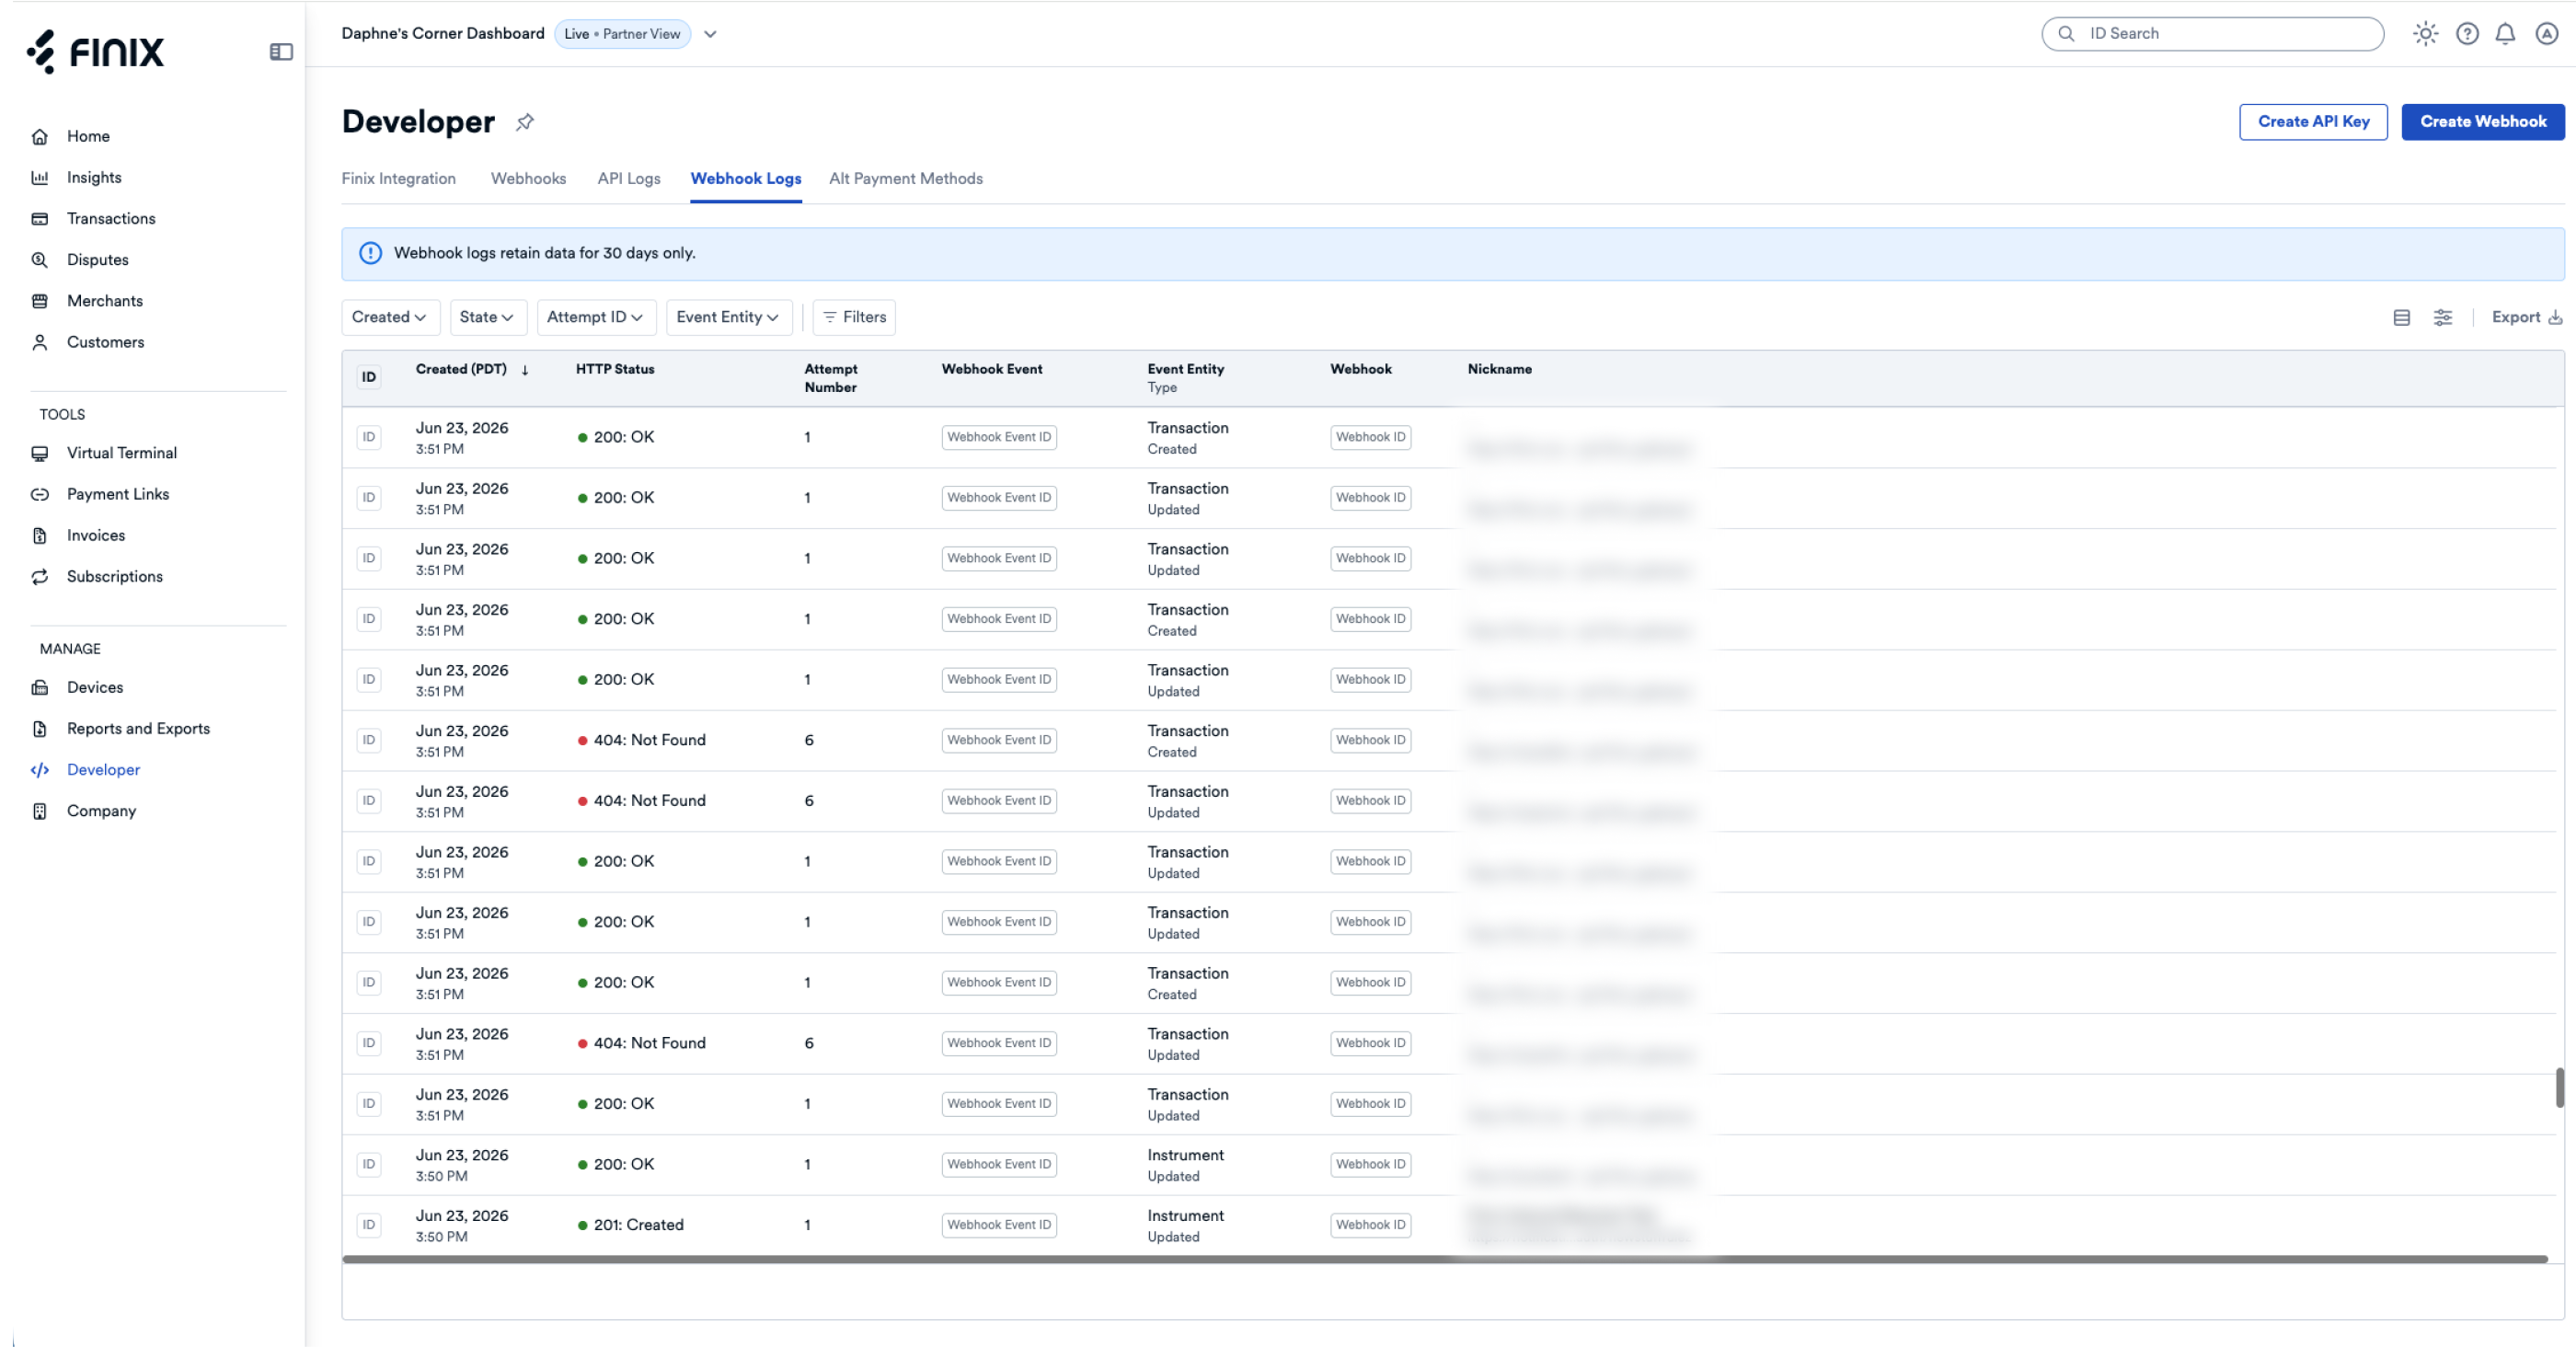Copy Webhook Event ID of 201: Created row

[998, 1225]
